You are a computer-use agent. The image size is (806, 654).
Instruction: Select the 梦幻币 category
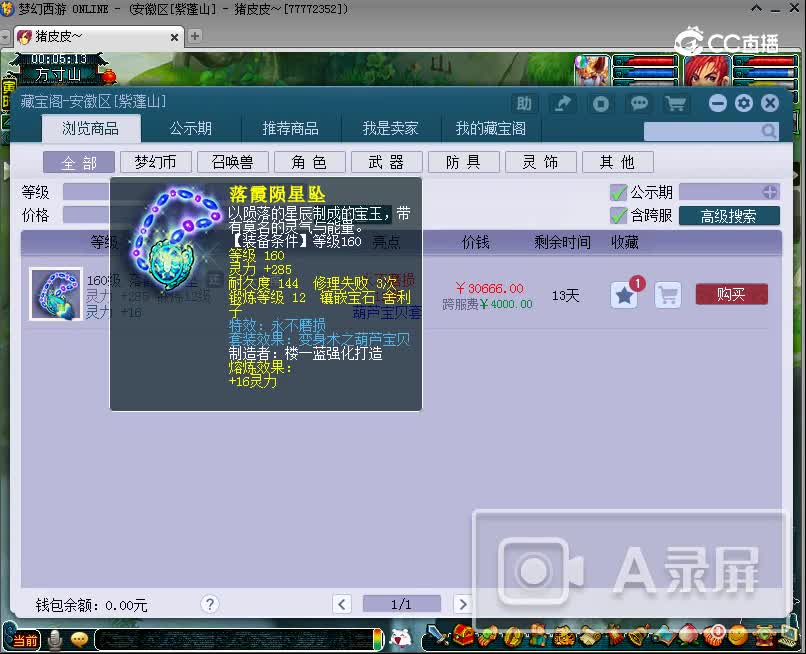[155, 162]
